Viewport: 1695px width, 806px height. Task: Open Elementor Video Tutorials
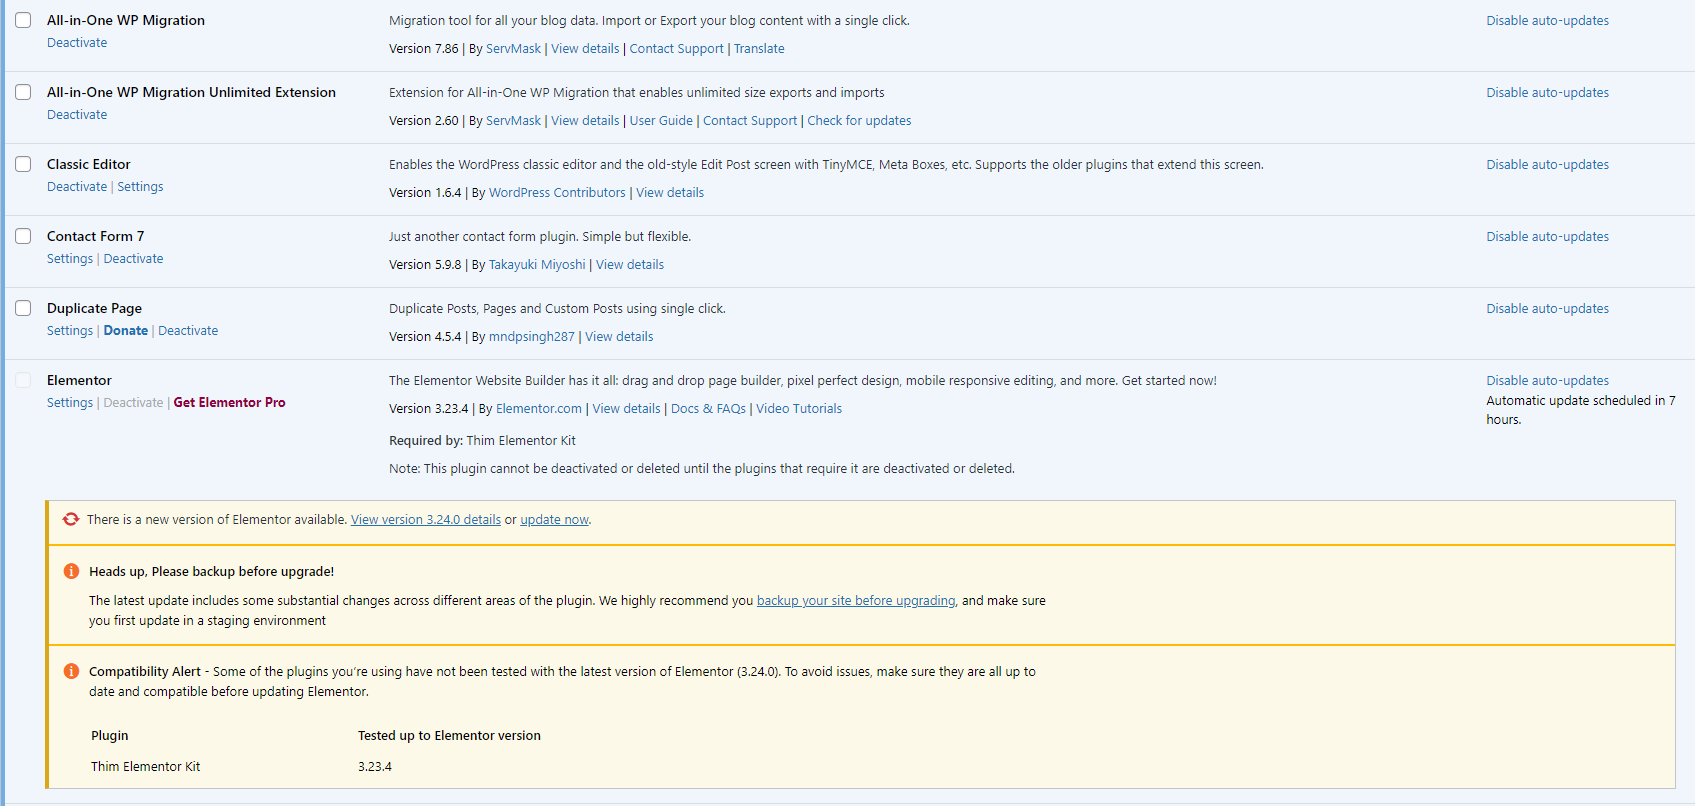799,409
